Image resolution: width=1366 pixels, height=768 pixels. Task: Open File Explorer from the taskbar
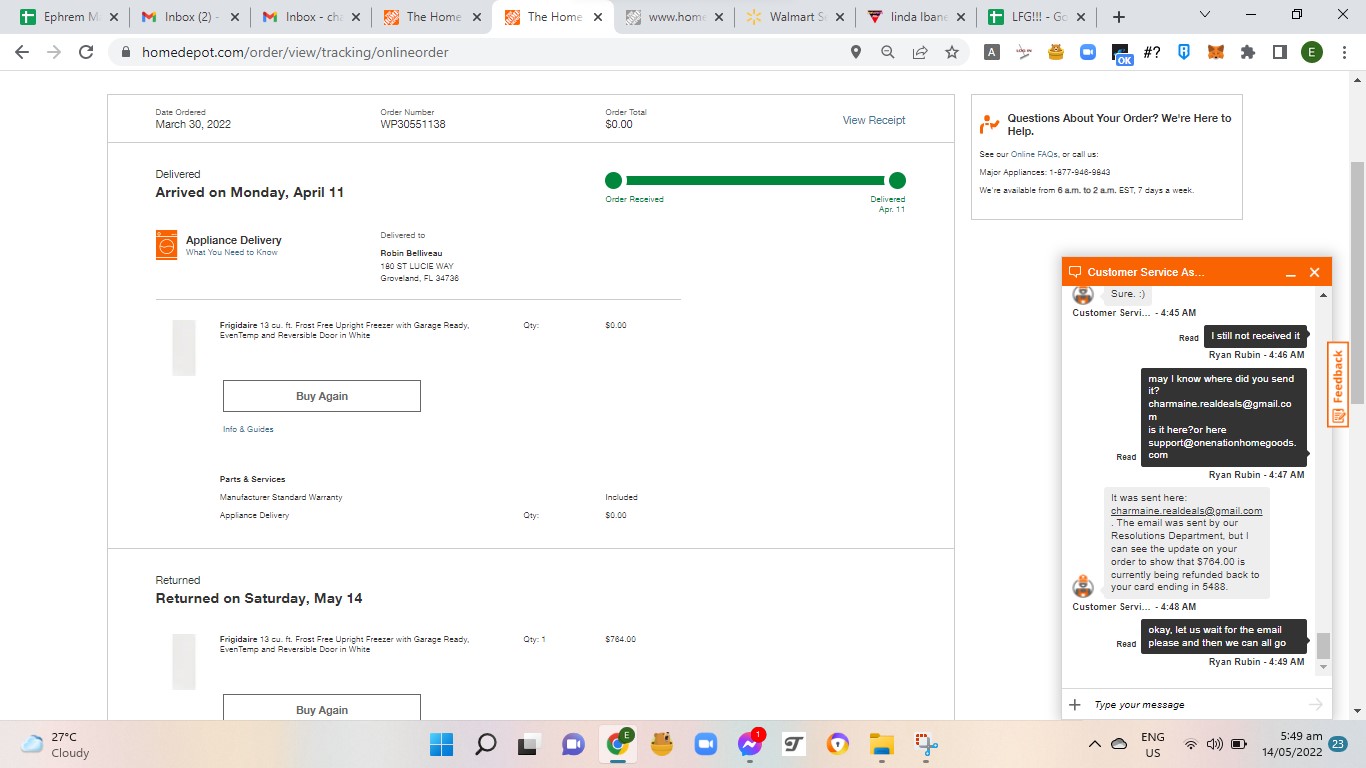(881, 744)
